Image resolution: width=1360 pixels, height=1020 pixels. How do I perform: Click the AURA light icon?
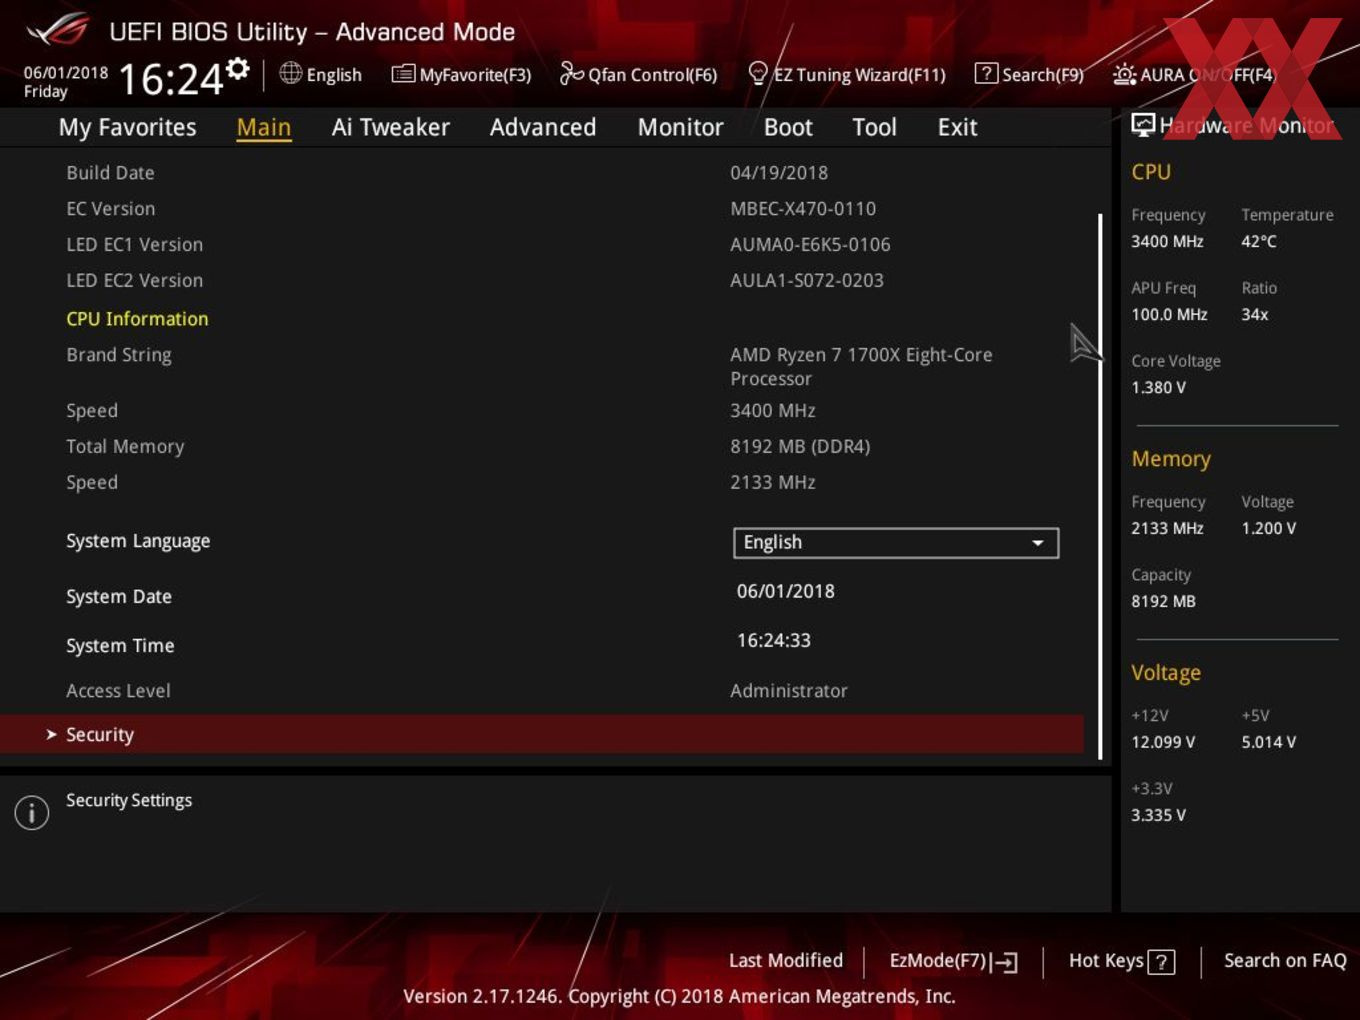[1124, 74]
